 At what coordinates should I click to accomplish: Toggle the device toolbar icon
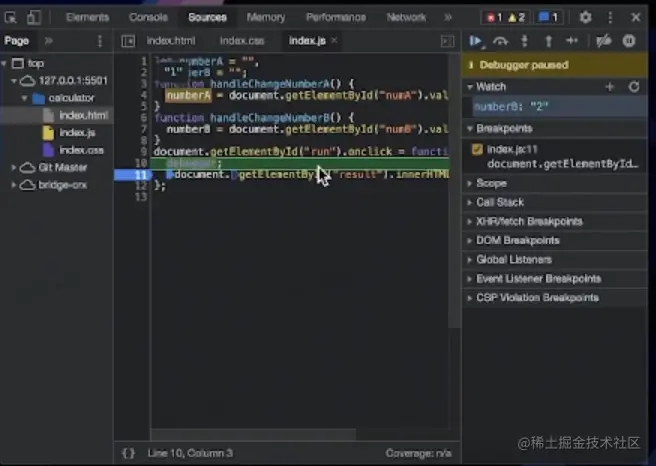click(x=33, y=17)
